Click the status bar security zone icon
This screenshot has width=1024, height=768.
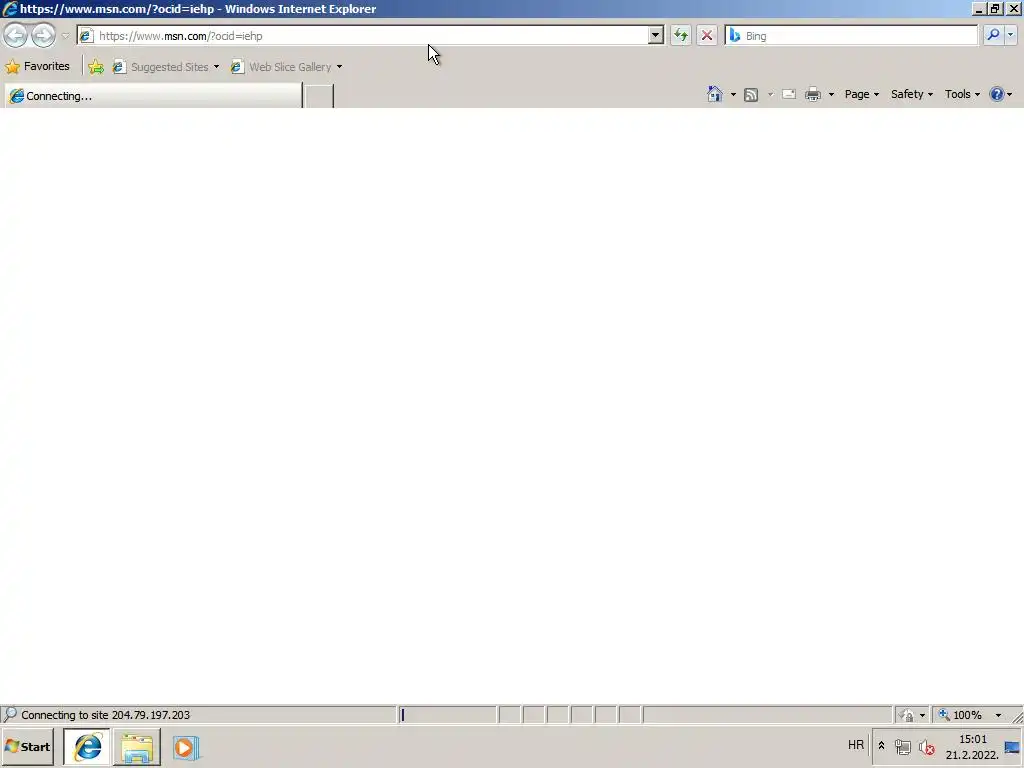point(906,715)
